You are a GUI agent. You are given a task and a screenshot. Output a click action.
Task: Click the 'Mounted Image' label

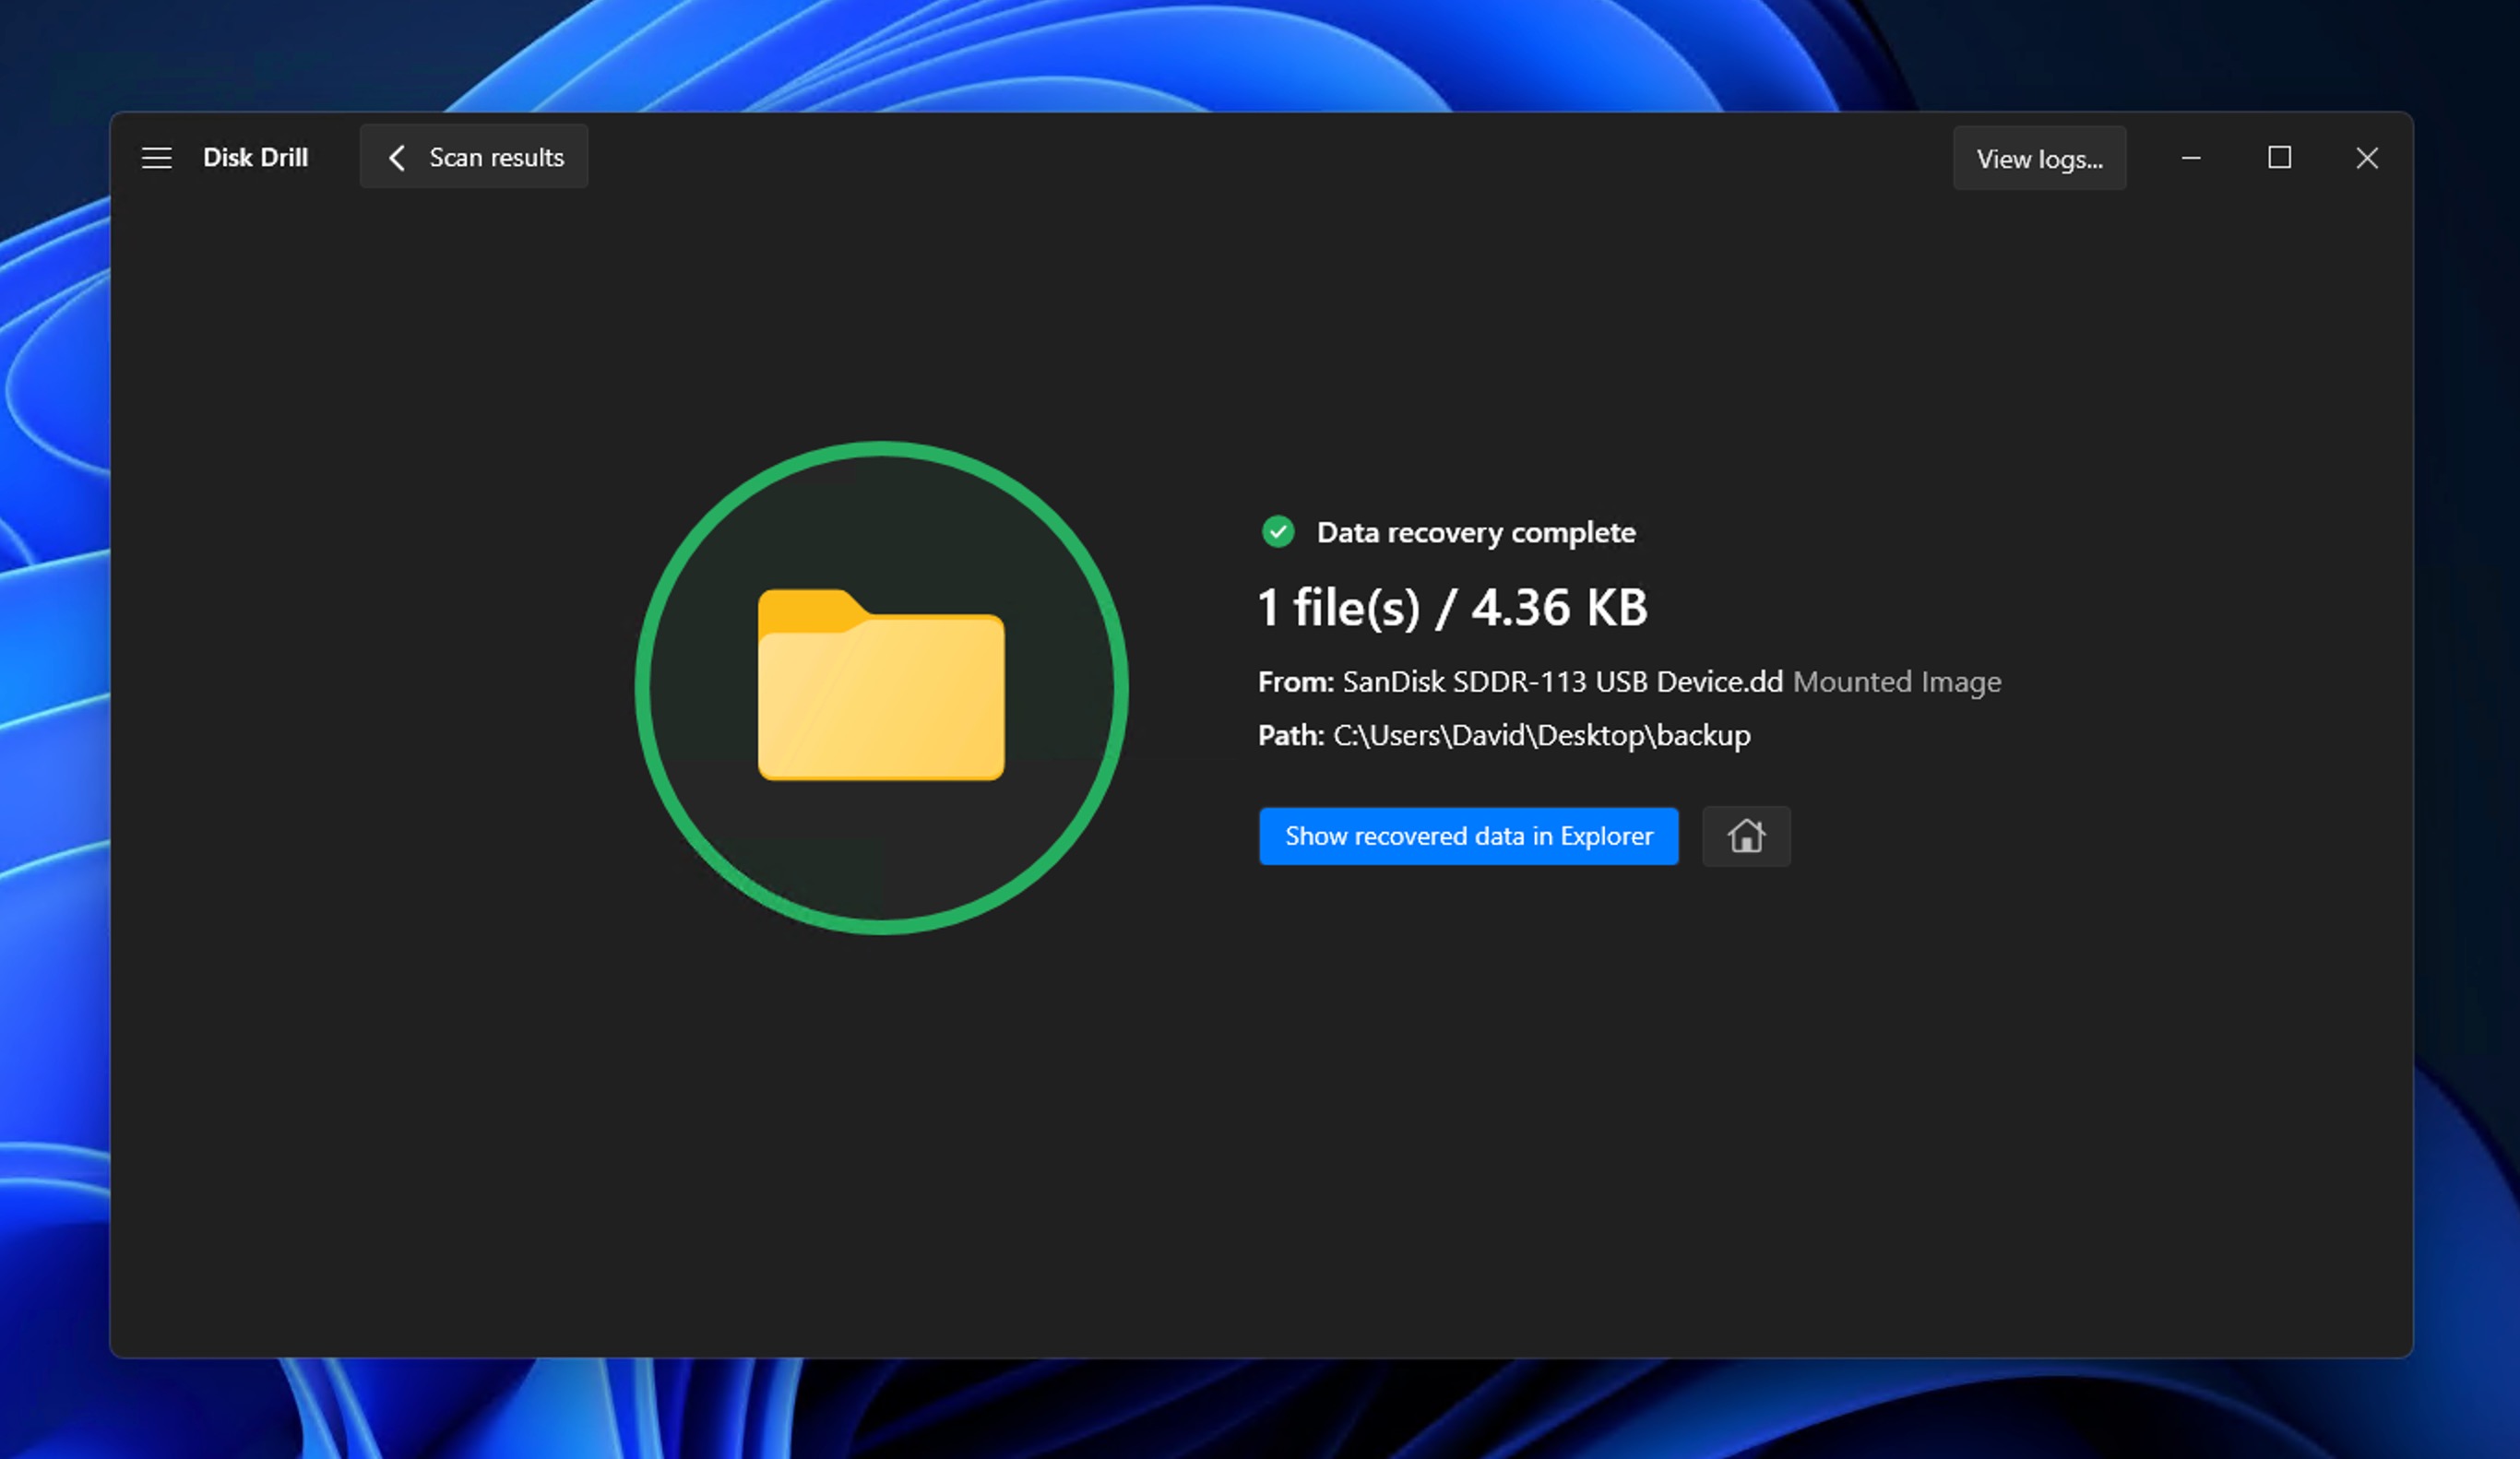pyautogui.click(x=1897, y=682)
